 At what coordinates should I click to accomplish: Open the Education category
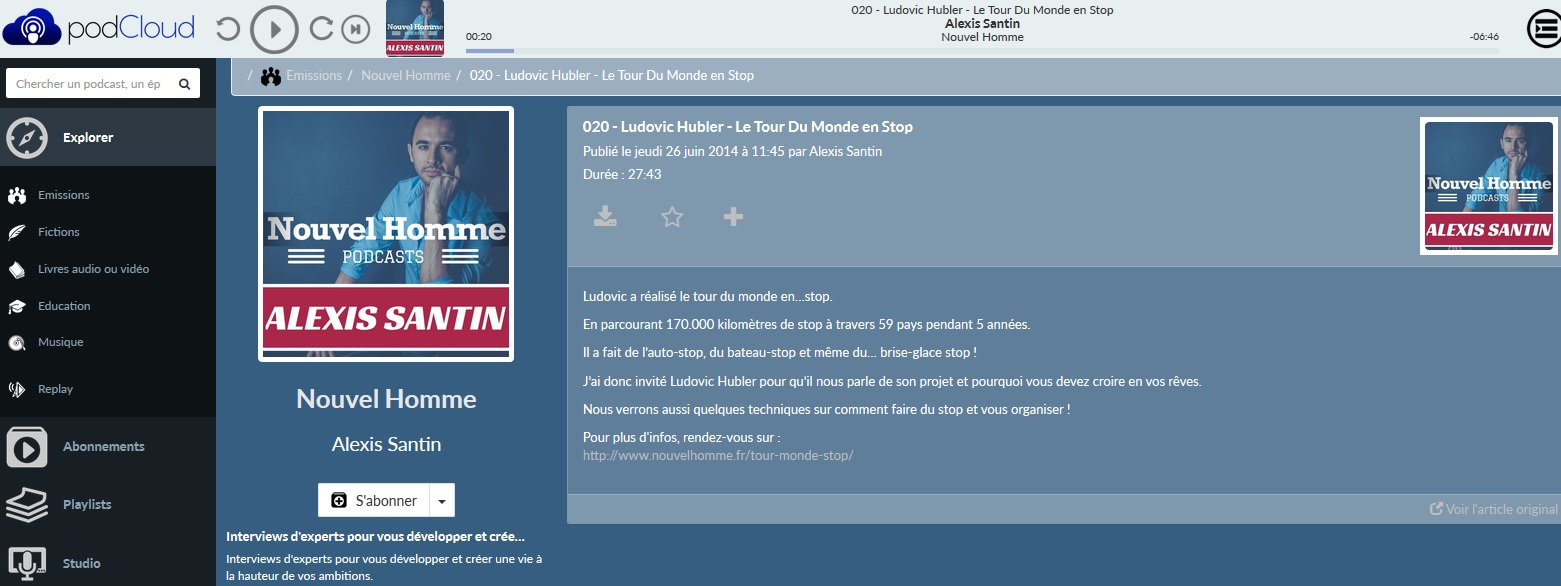[64, 306]
